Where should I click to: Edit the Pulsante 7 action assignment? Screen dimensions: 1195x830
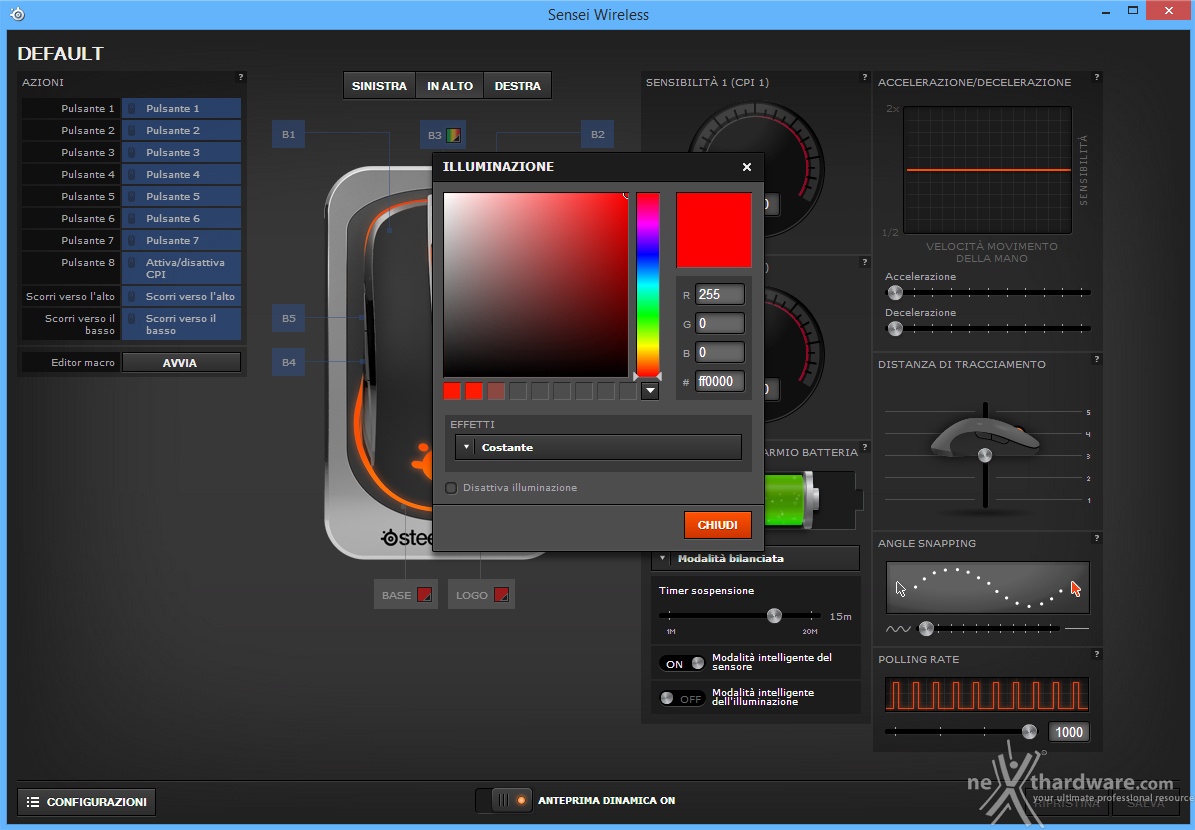click(181, 241)
